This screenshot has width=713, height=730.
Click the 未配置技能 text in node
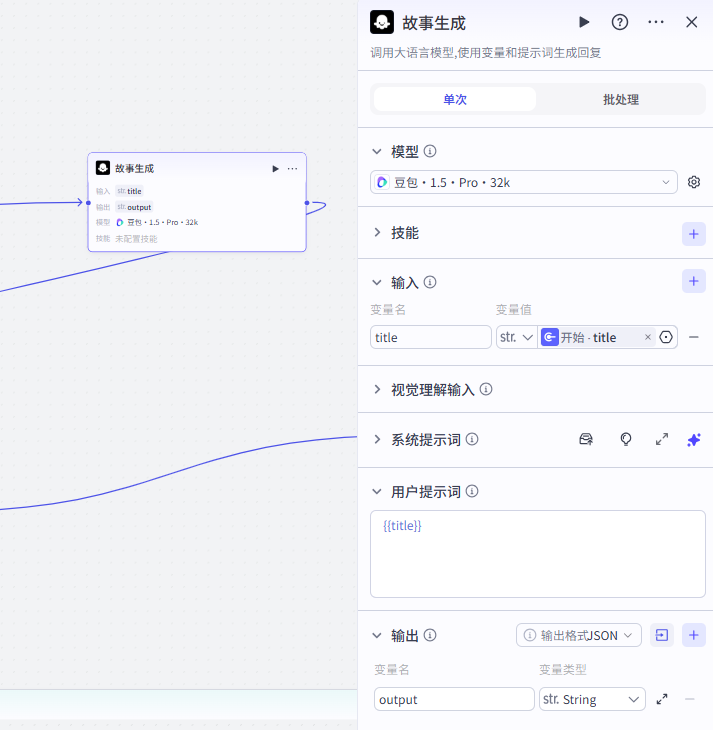pos(136,239)
